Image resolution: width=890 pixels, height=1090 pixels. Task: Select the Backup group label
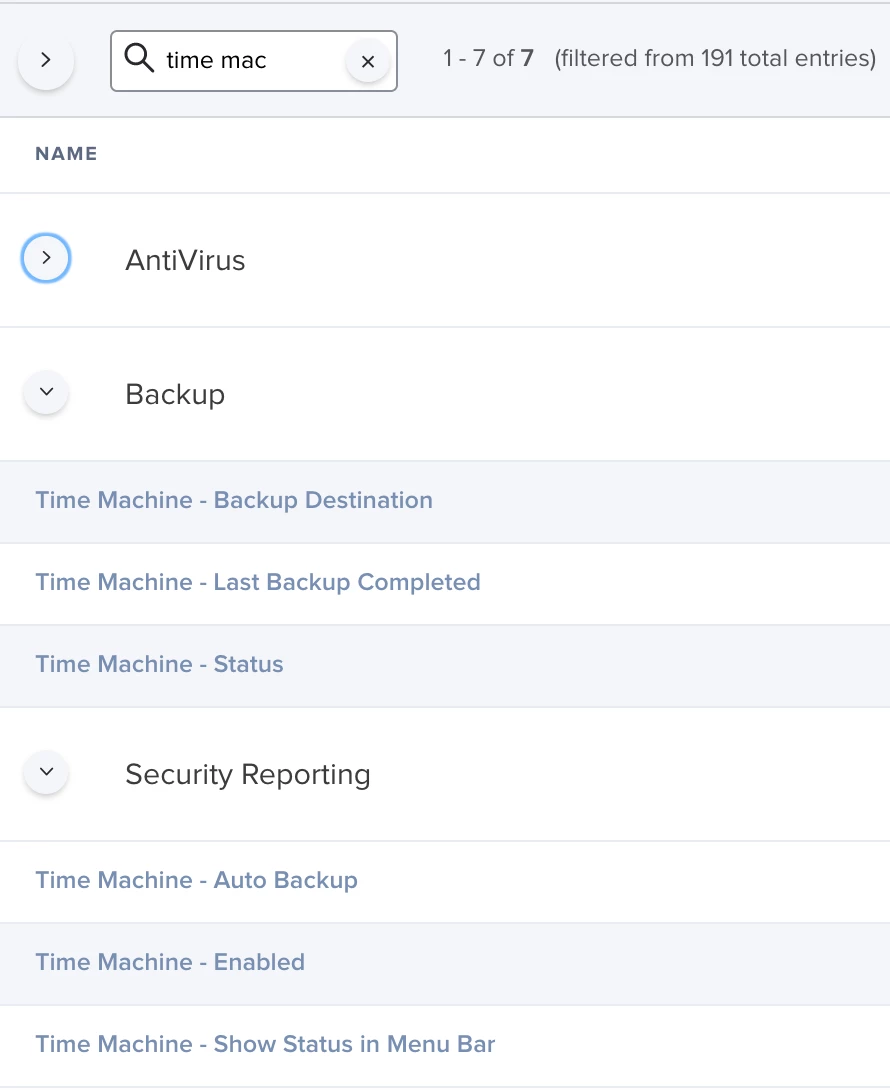tap(175, 395)
